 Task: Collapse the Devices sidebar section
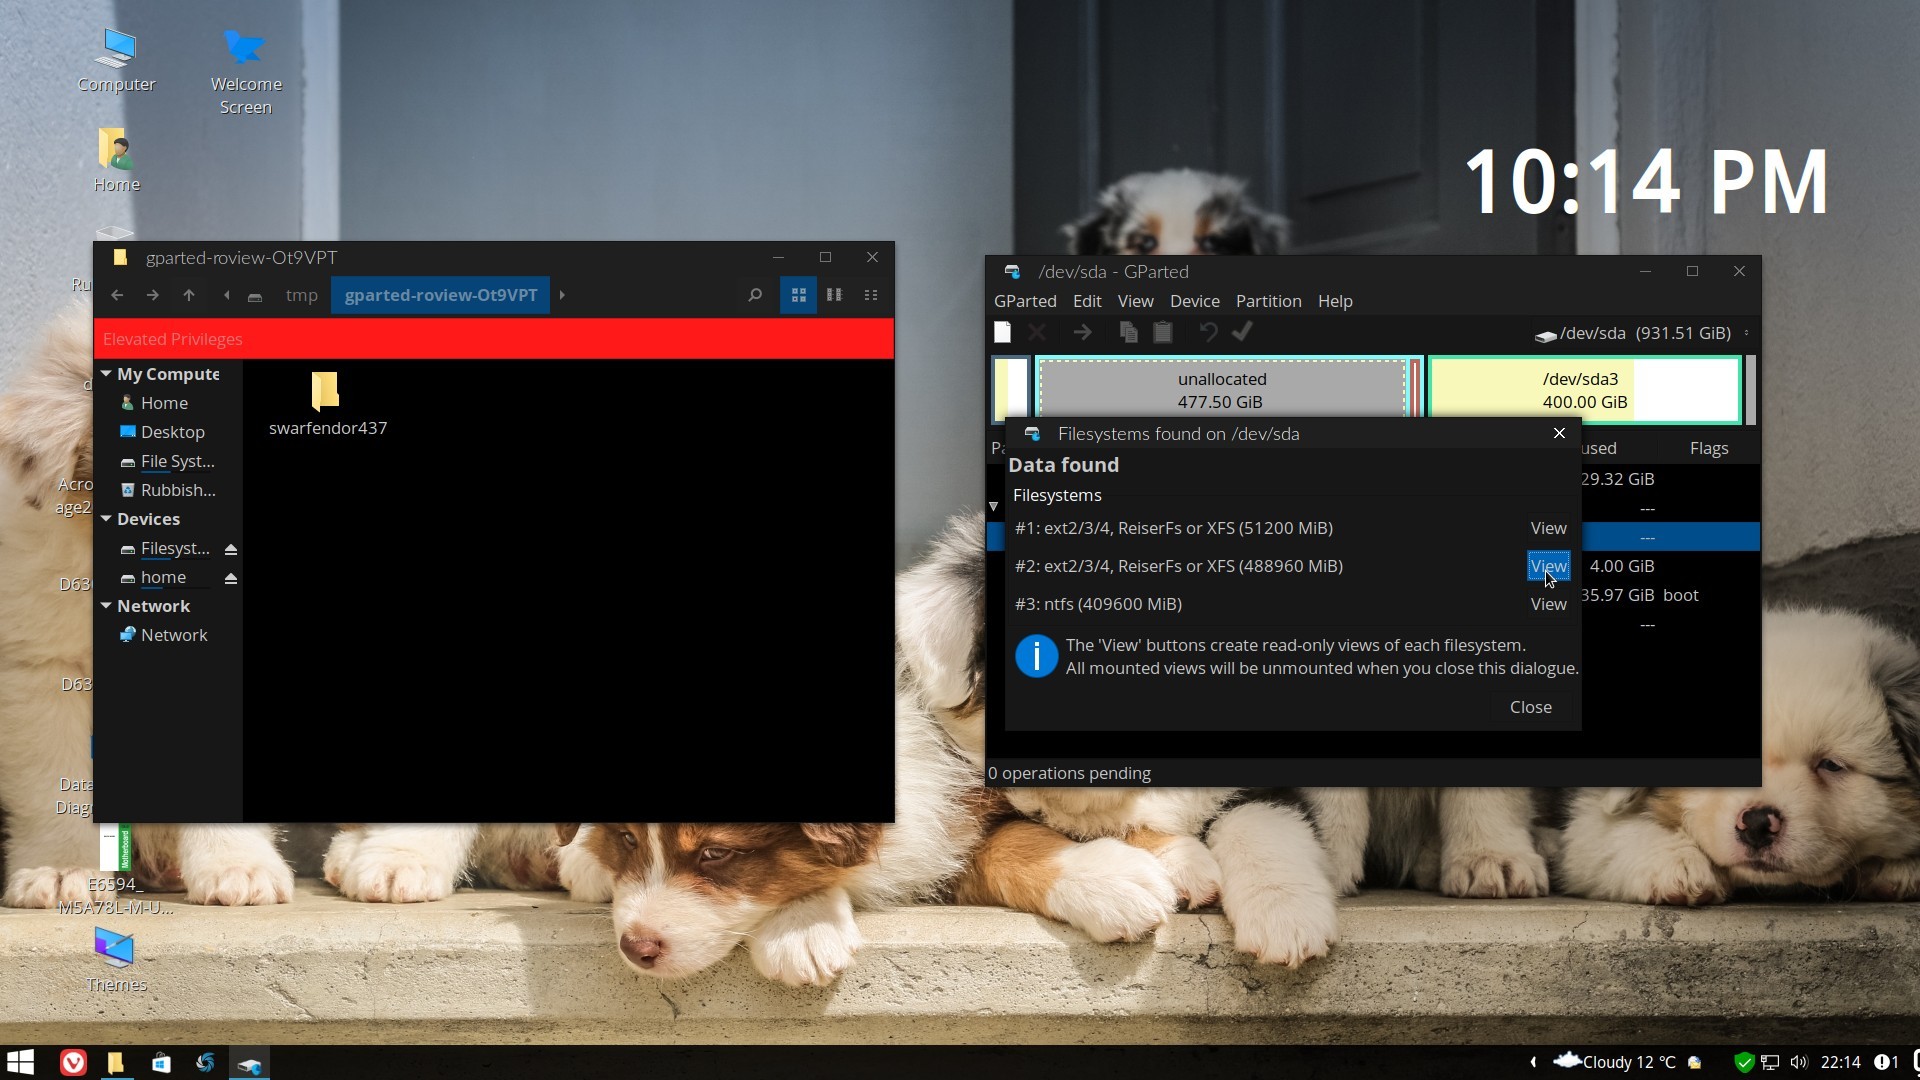point(106,519)
